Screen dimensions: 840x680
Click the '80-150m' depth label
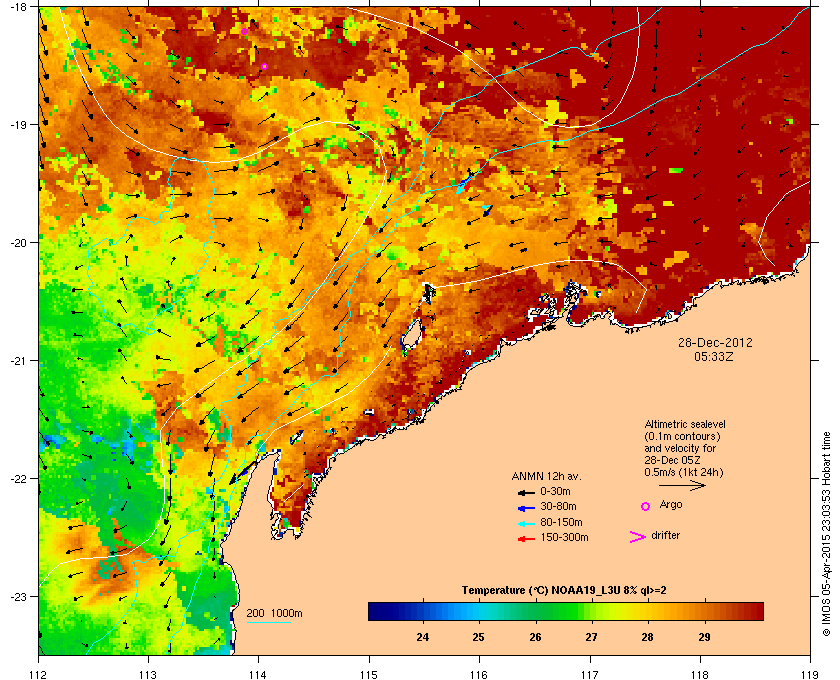561,522
